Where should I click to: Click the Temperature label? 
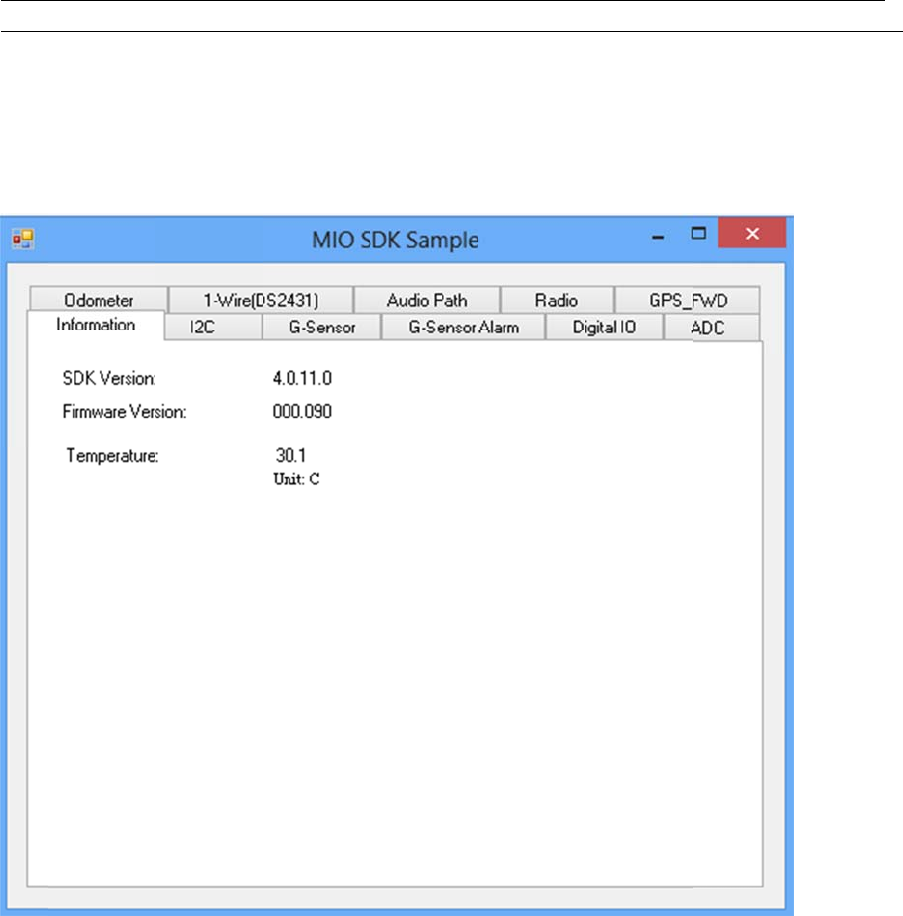point(112,456)
